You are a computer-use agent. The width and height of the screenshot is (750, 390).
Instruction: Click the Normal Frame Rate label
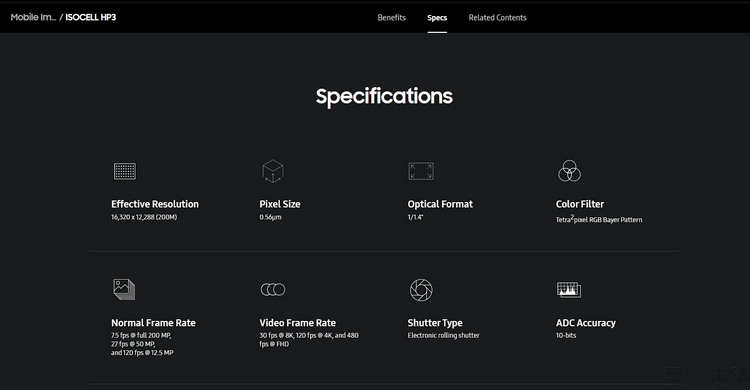pyautogui.click(x=153, y=323)
